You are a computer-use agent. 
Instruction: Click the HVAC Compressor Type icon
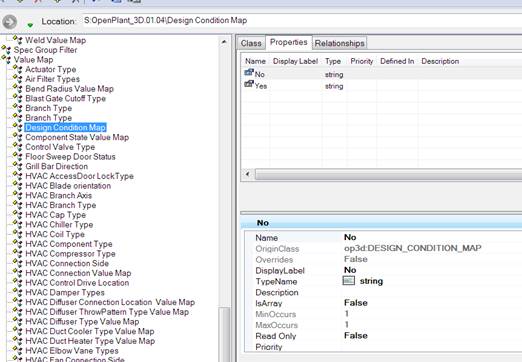coord(18,253)
